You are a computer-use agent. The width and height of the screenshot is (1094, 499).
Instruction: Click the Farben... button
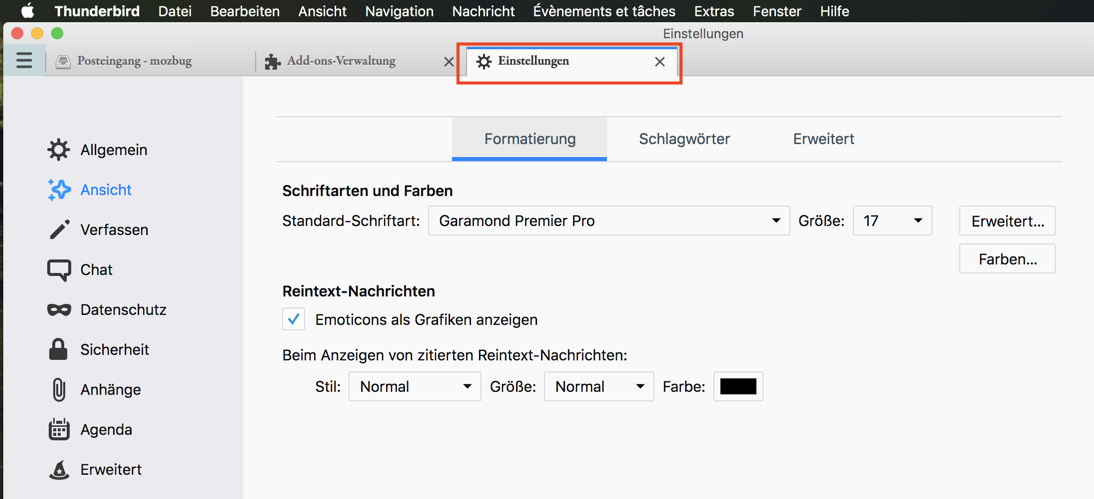[x=1007, y=259]
